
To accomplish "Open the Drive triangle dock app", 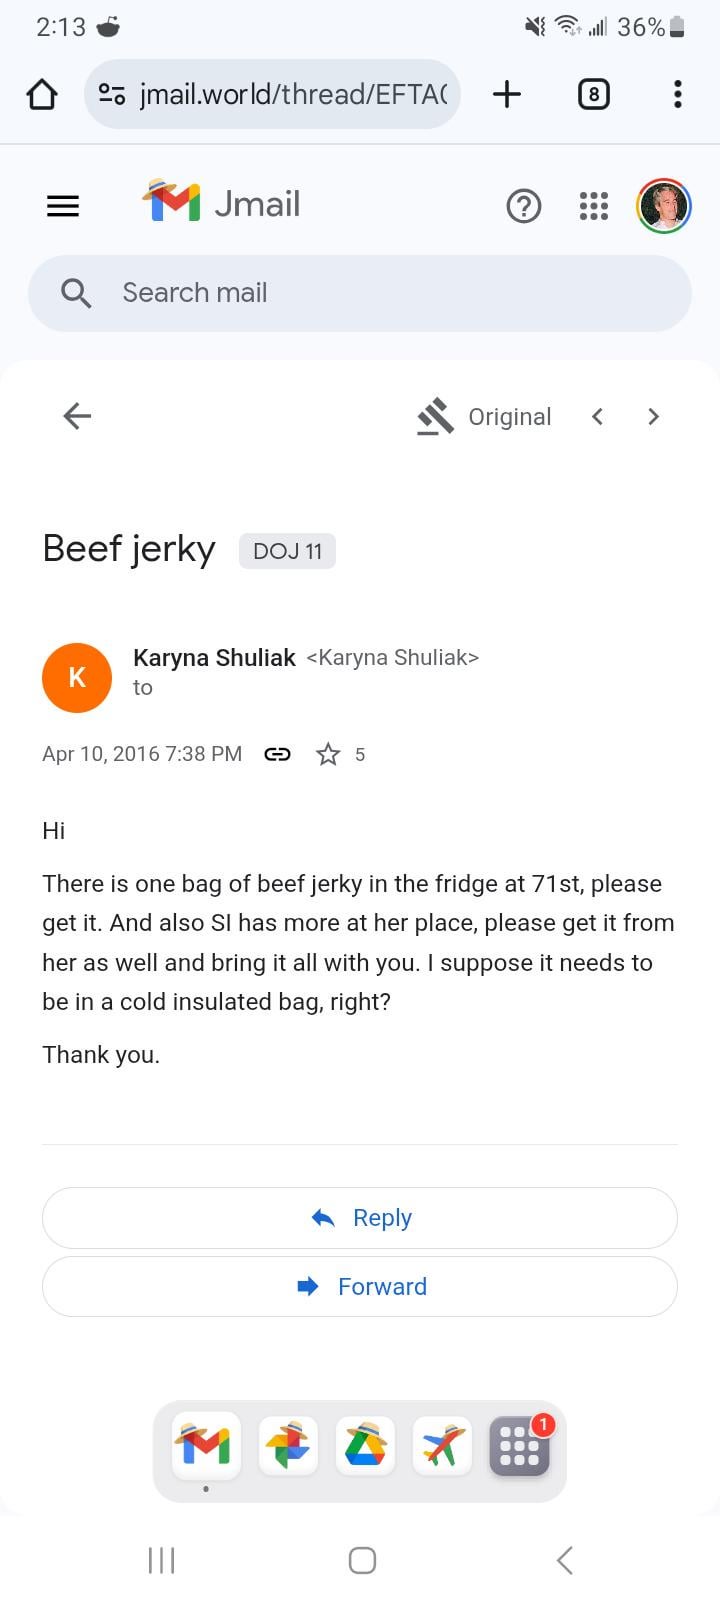I will [365, 1445].
